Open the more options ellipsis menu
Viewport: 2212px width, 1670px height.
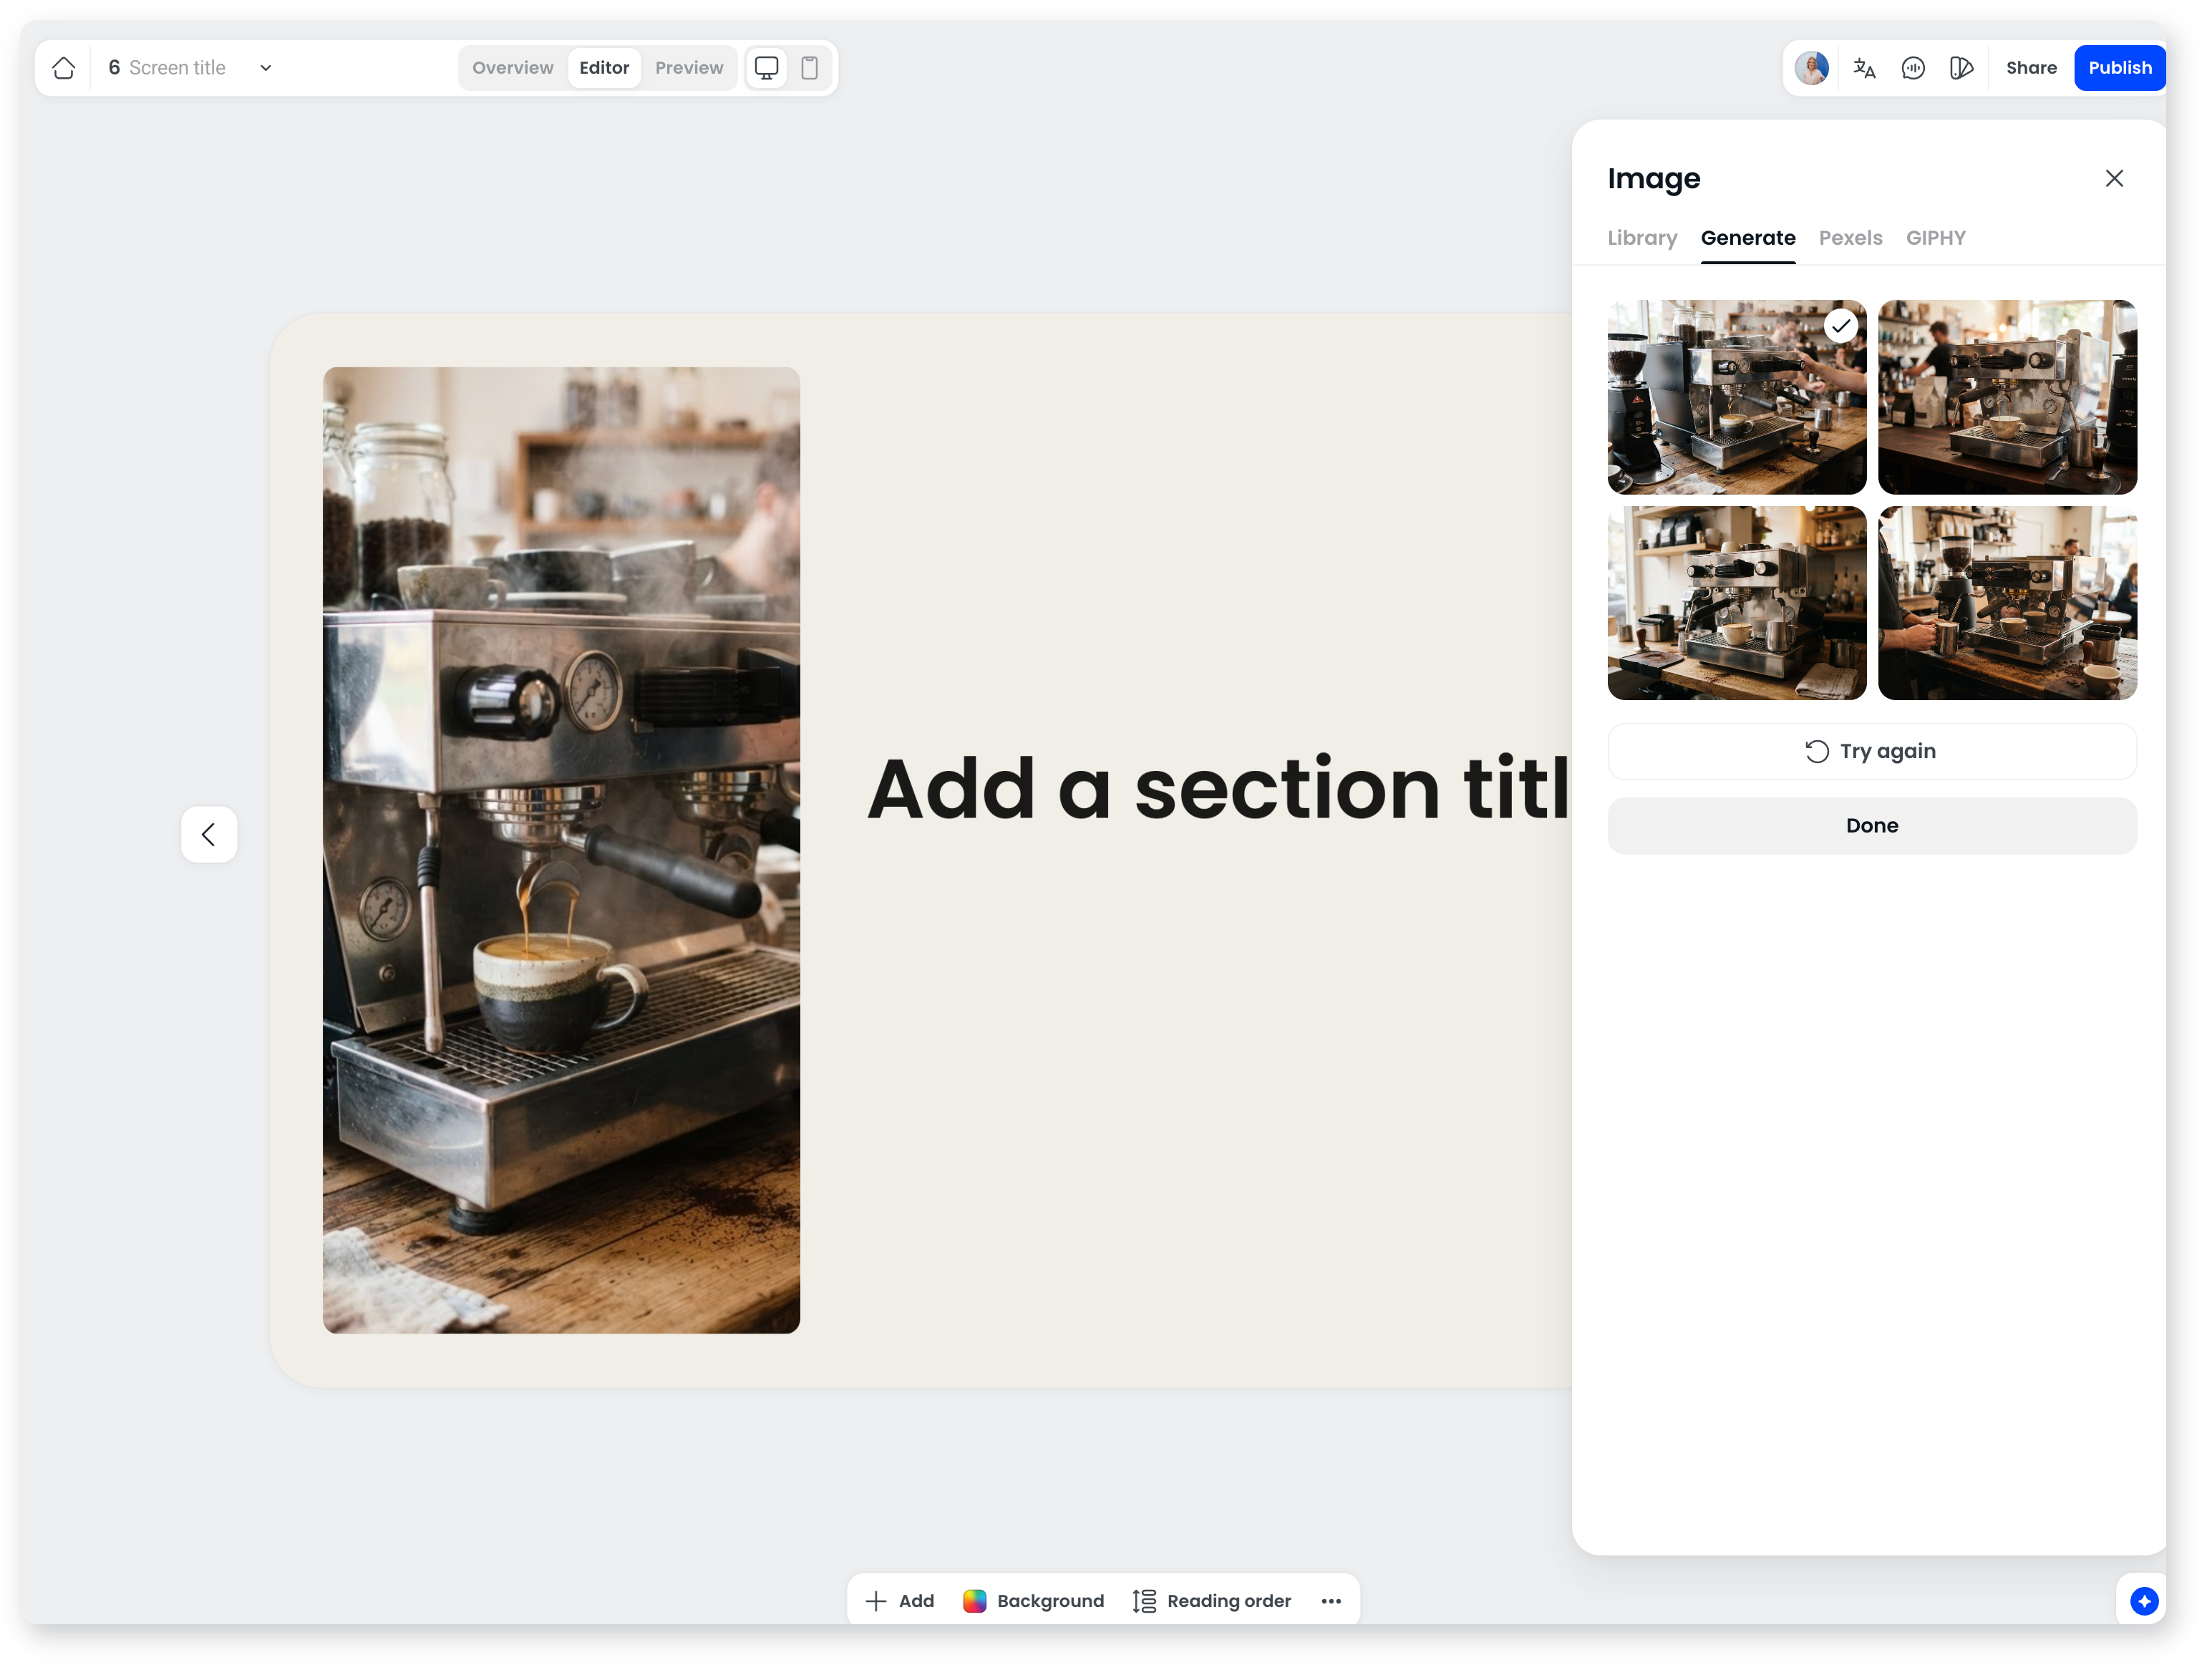point(1332,1602)
